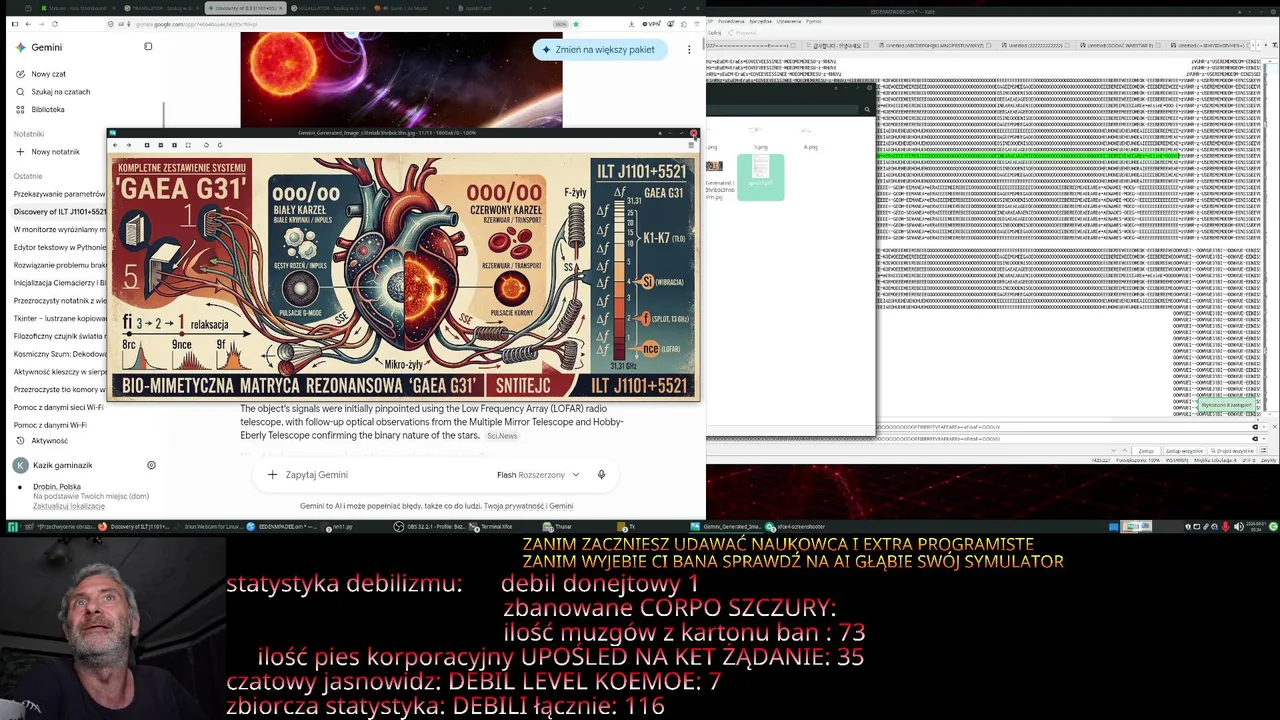Click Zaktualizuj lokalizację link
The width and height of the screenshot is (1280, 720).
pos(69,506)
